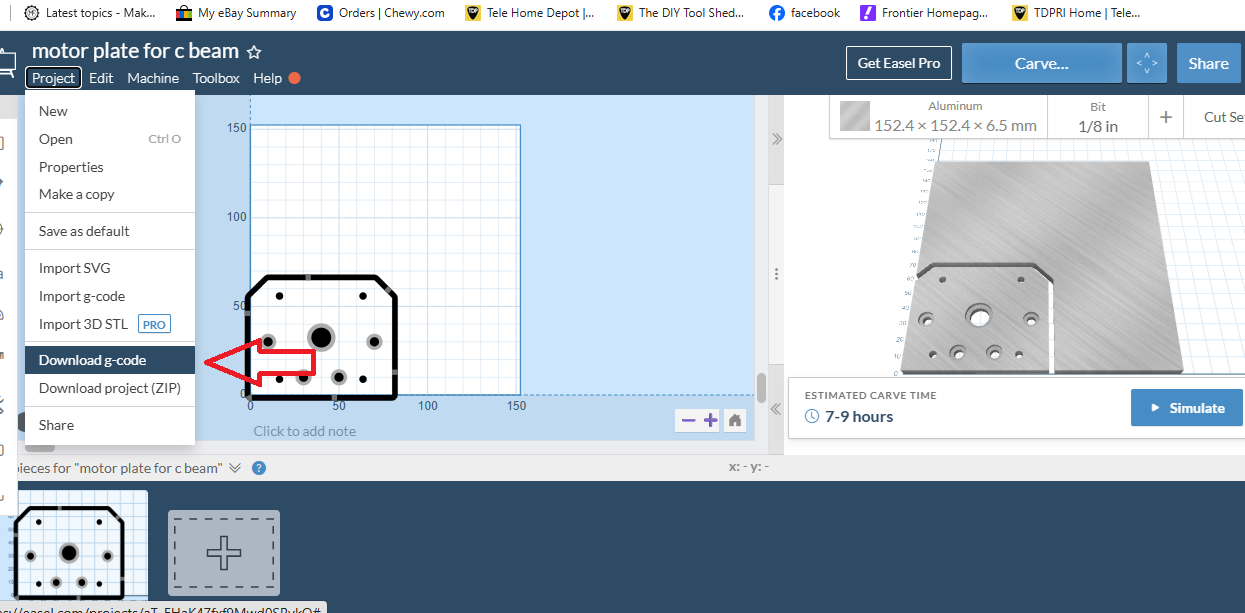Switch to Orders Chewy.com tab
The height and width of the screenshot is (613, 1245).
380,13
